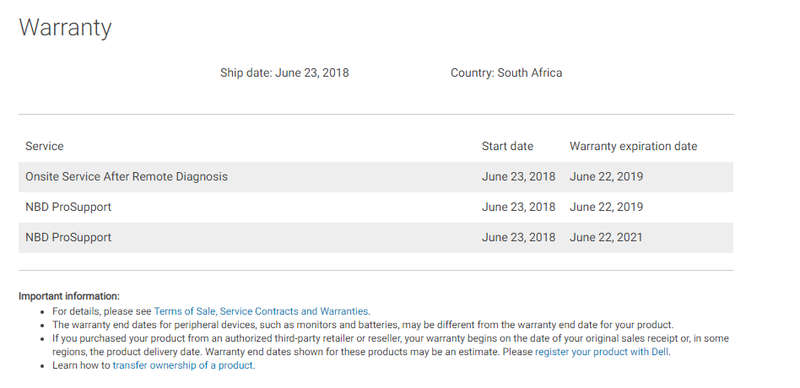
Task: Click the expiration date of first NBD ProSupport row
Action: (606, 207)
